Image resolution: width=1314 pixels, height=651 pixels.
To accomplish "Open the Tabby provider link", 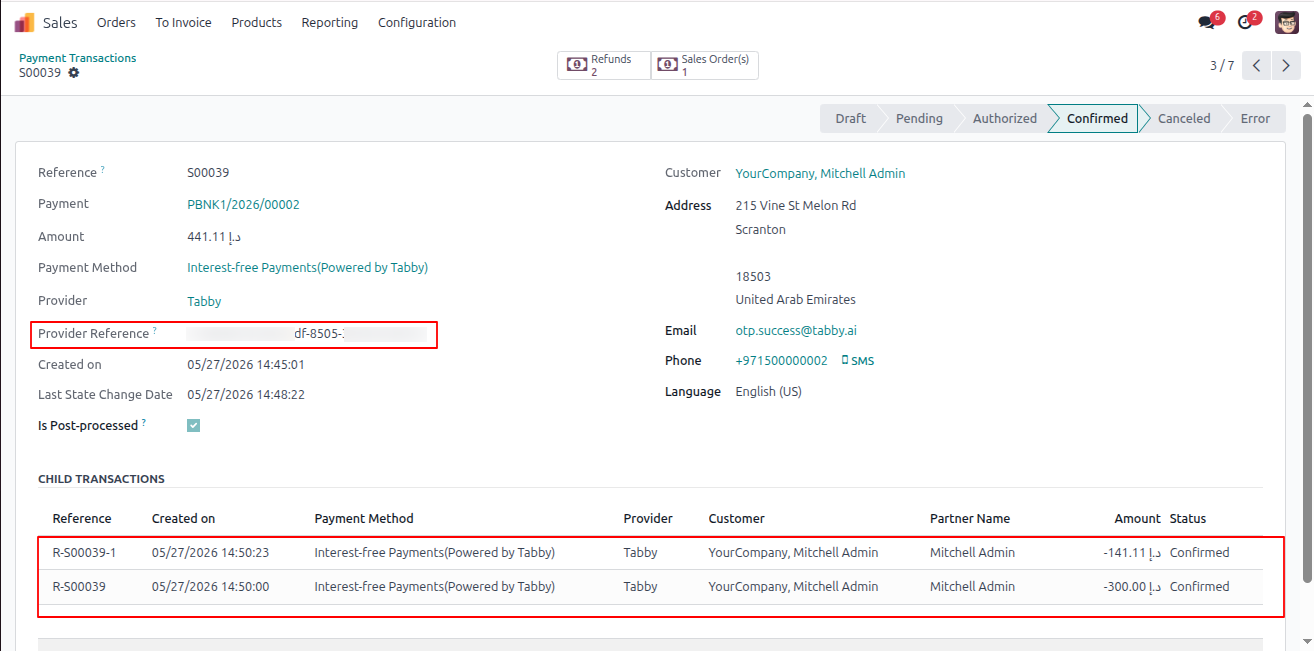I will (x=204, y=301).
